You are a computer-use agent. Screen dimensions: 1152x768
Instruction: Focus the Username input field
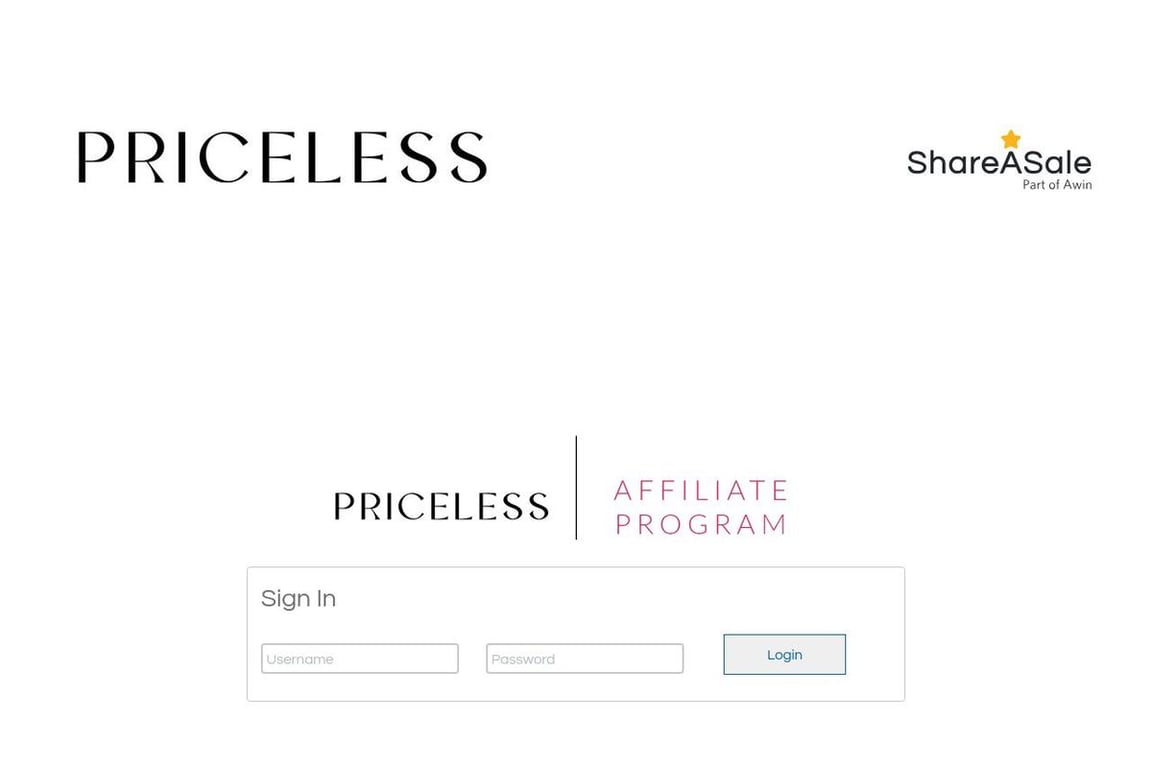360,658
